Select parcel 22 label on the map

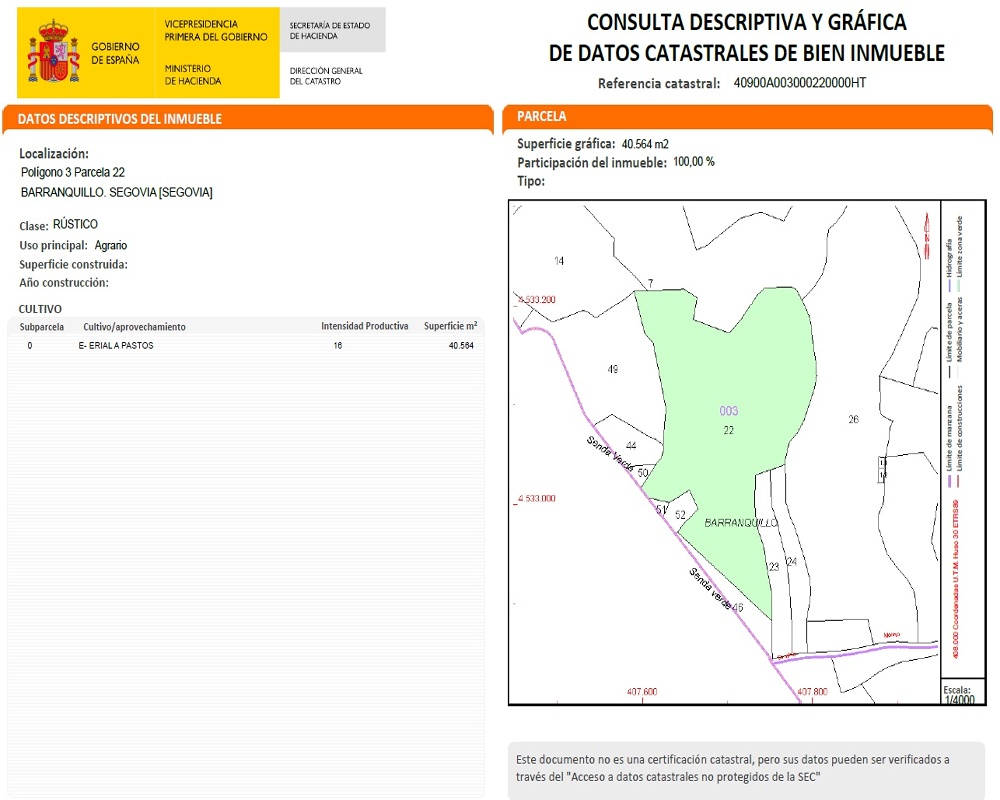[x=729, y=430]
